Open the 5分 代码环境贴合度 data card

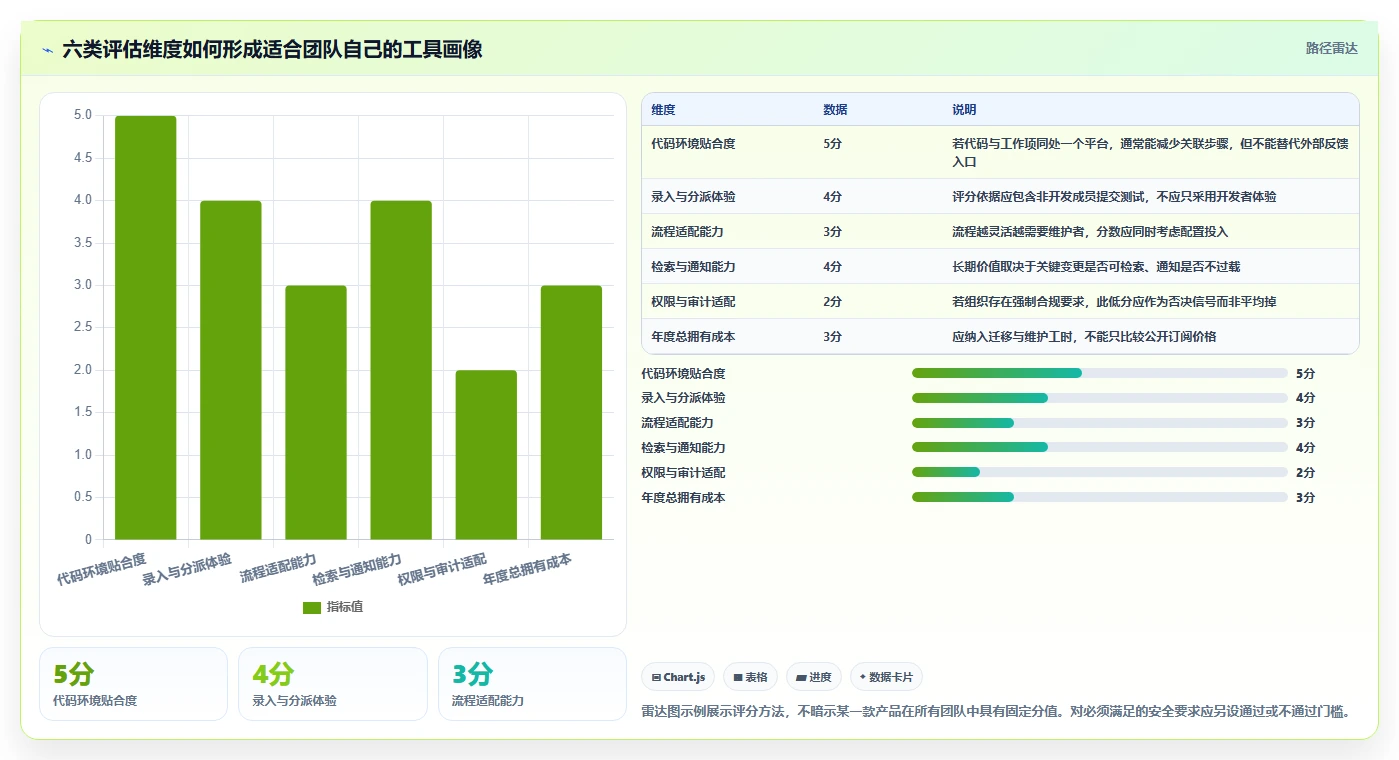click(133, 684)
